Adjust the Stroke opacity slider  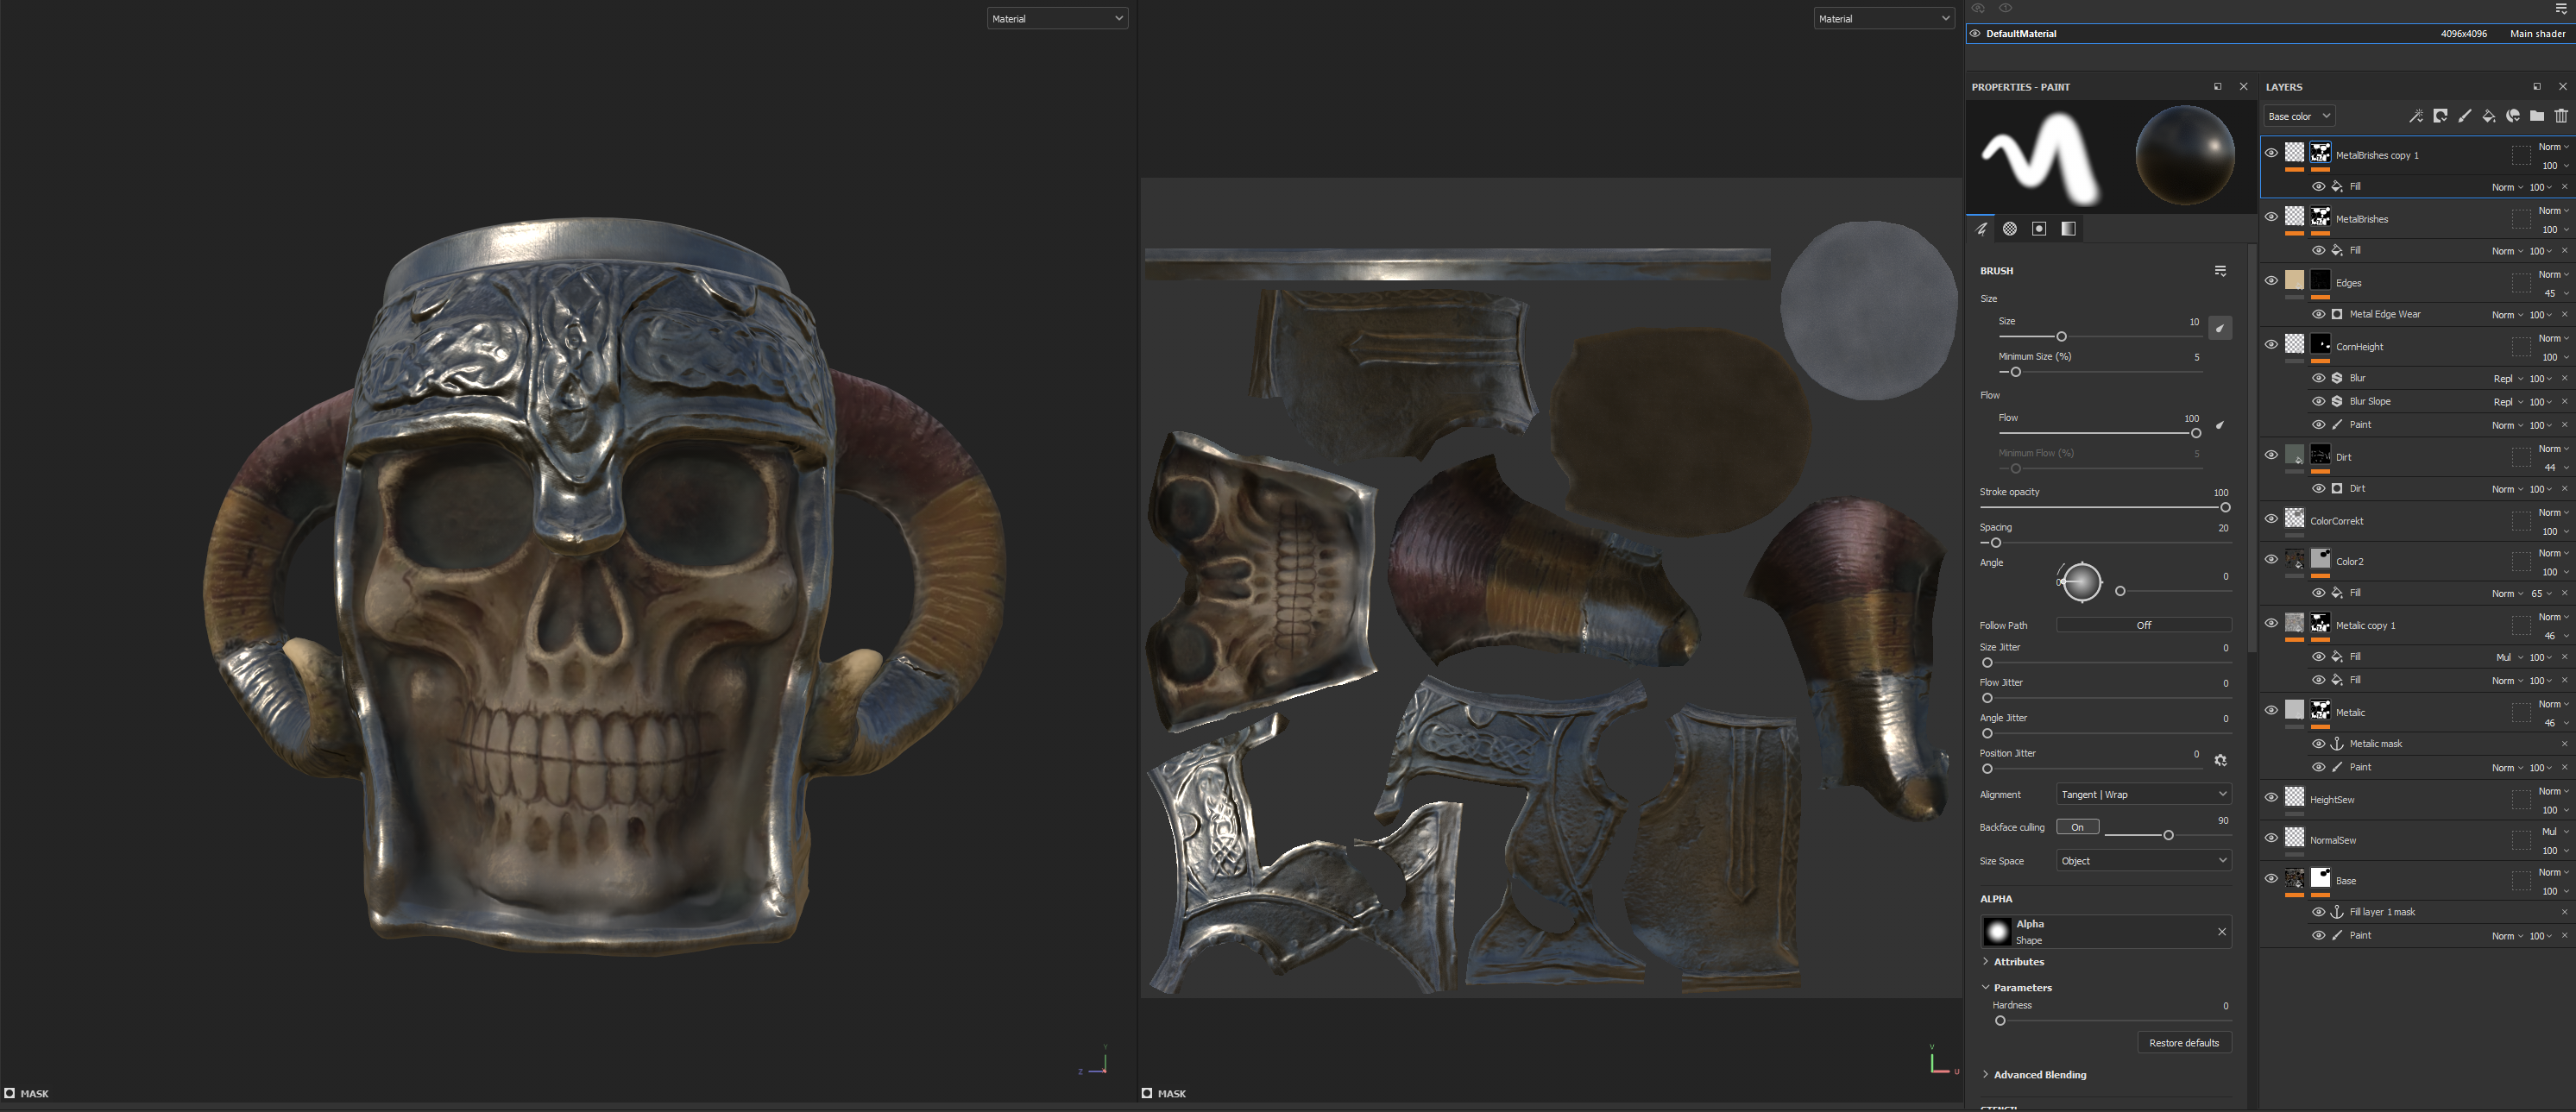(x=2225, y=508)
